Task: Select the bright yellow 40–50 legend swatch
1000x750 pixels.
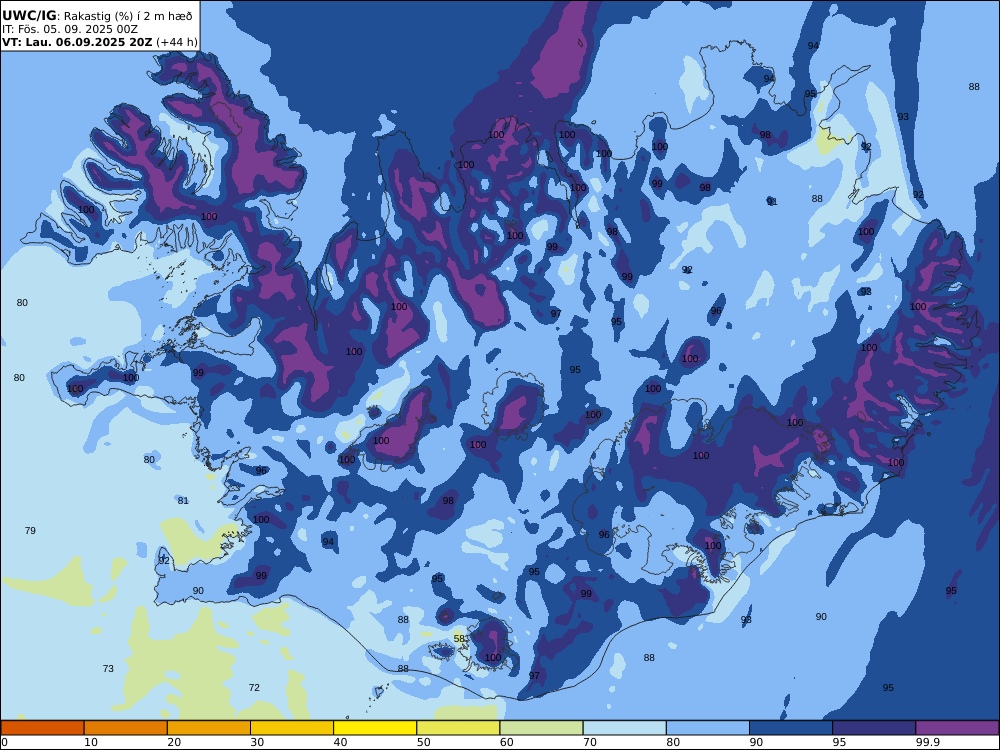Action: (x=375, y=728)
